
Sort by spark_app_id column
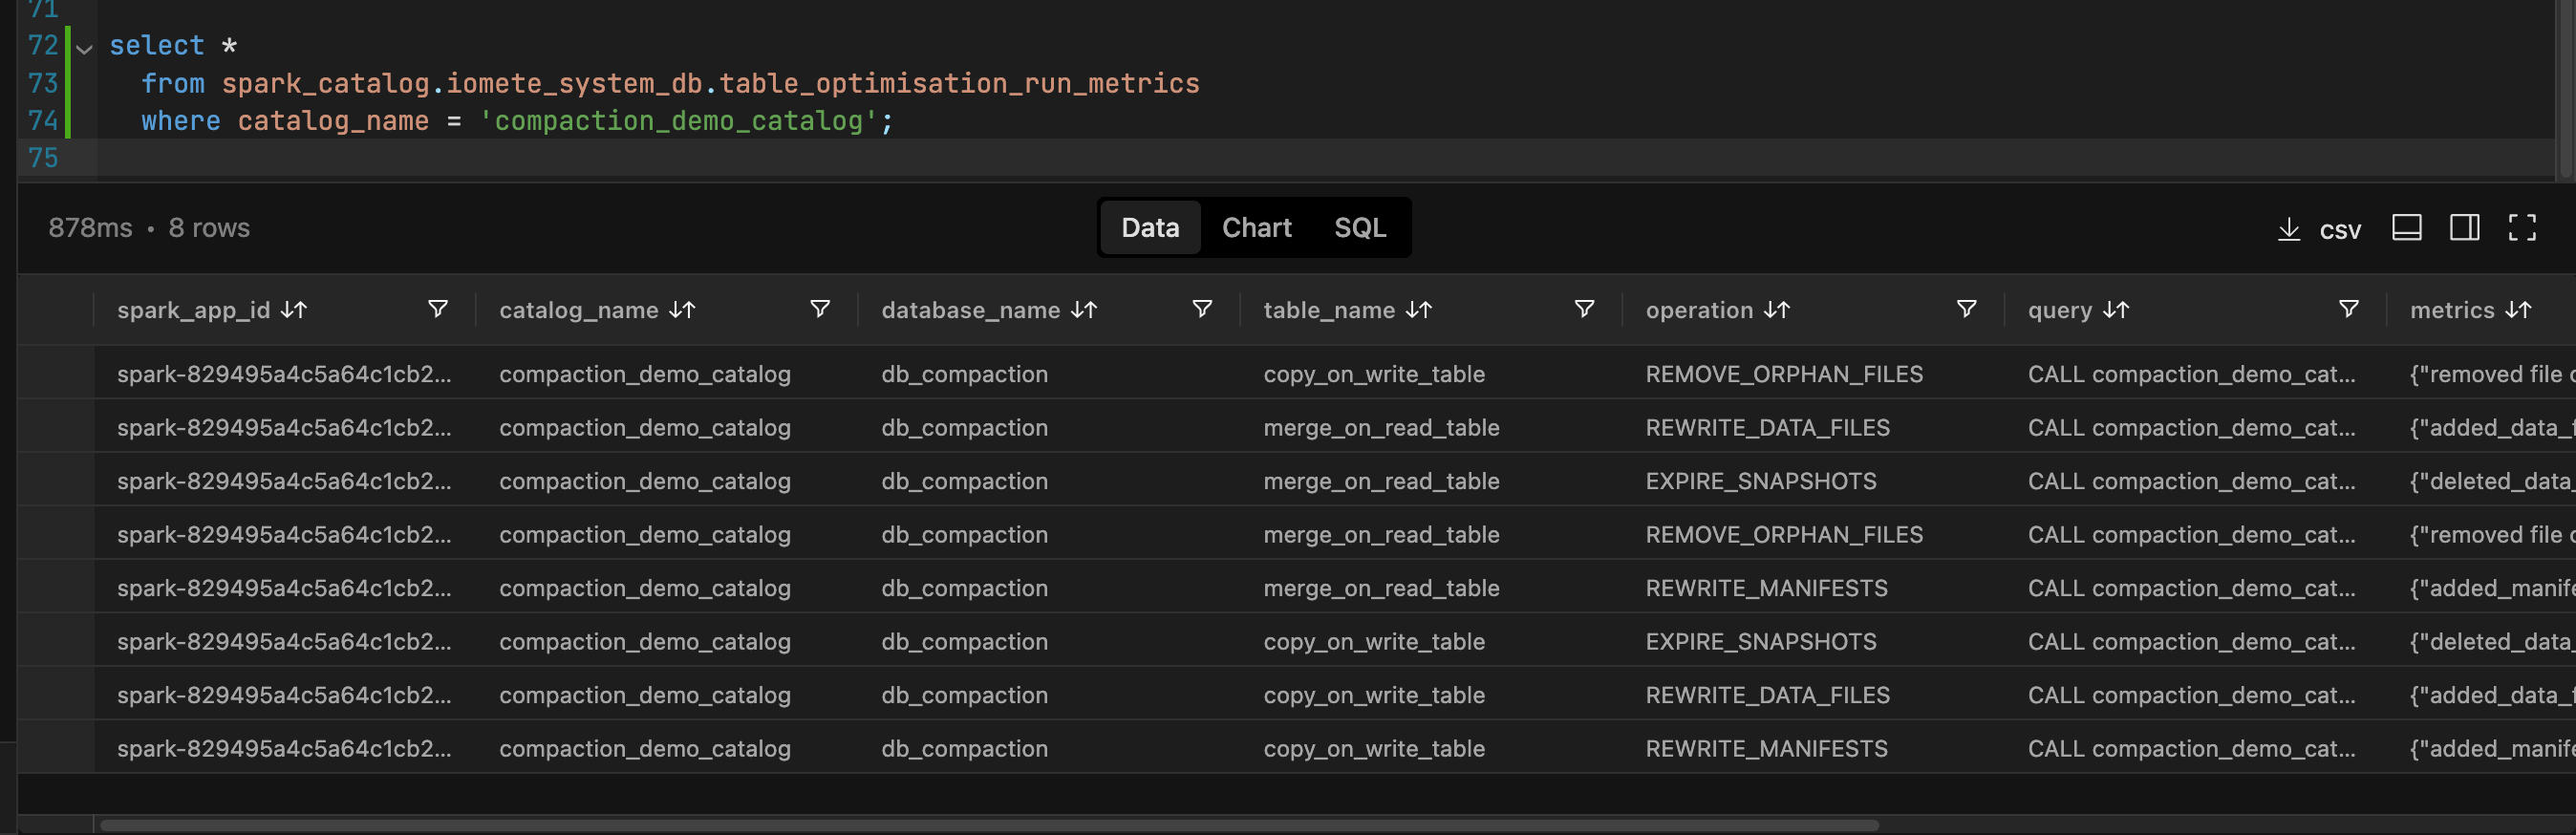(x=293, y=310)
